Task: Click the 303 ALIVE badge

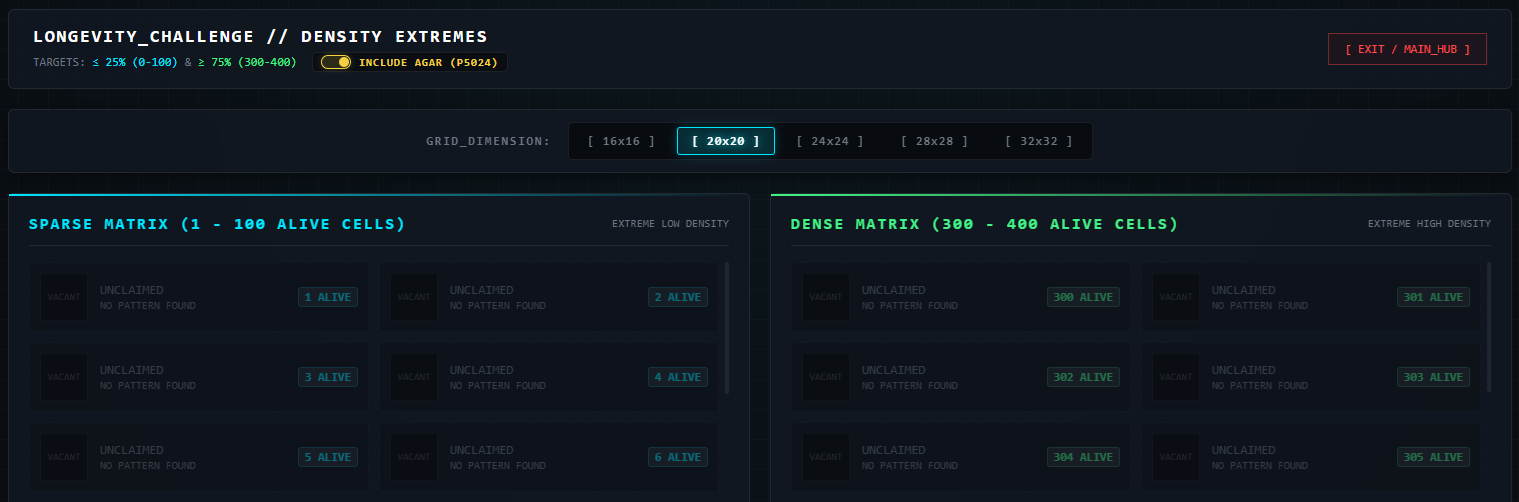Action: pos(1433,377)
